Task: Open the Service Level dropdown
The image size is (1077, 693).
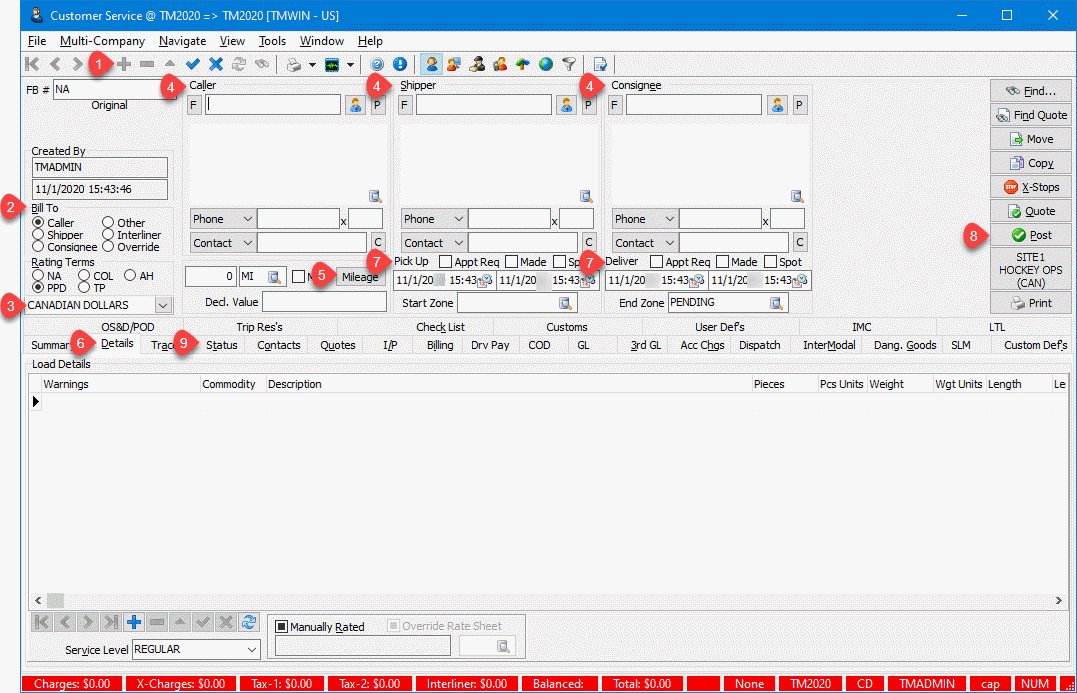Action: pos(250,649)
